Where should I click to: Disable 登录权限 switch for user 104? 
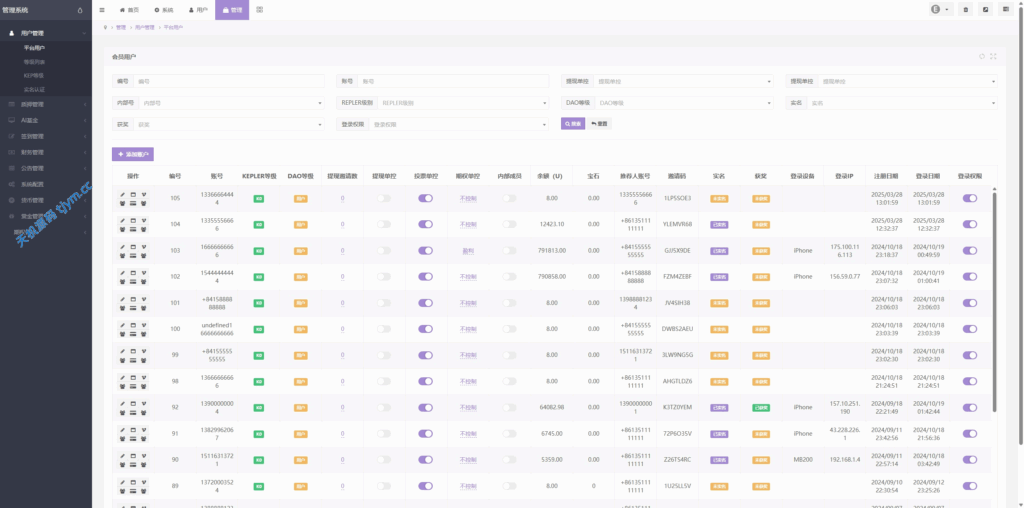969,224
